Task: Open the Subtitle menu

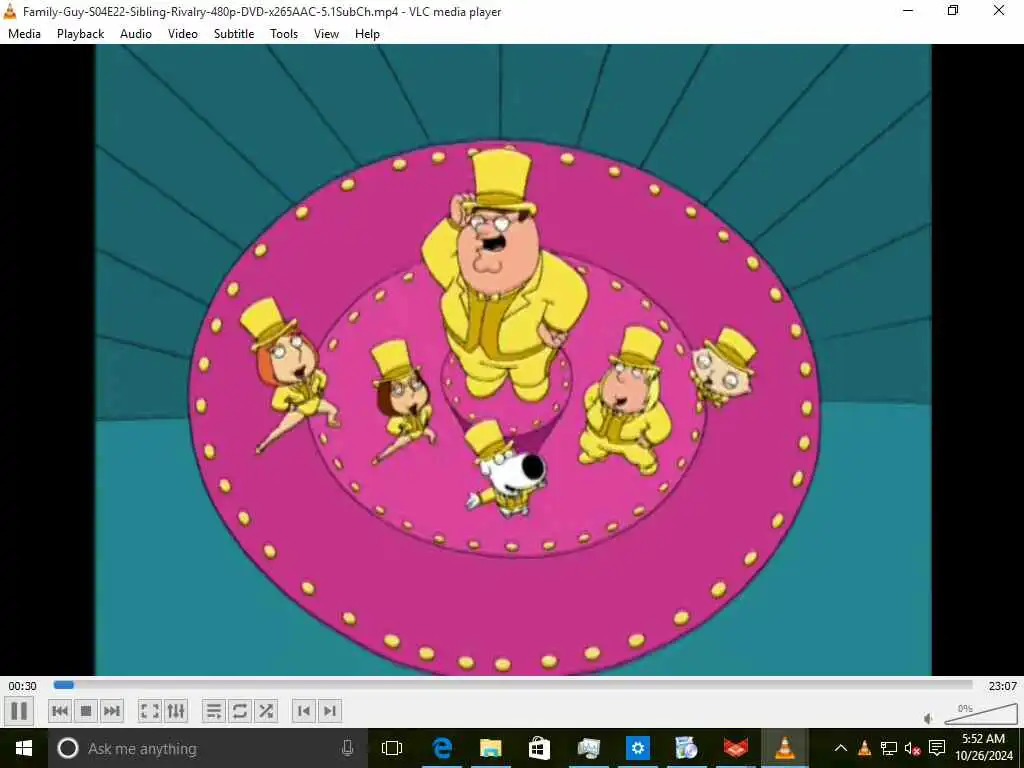Action: [234, 34]
